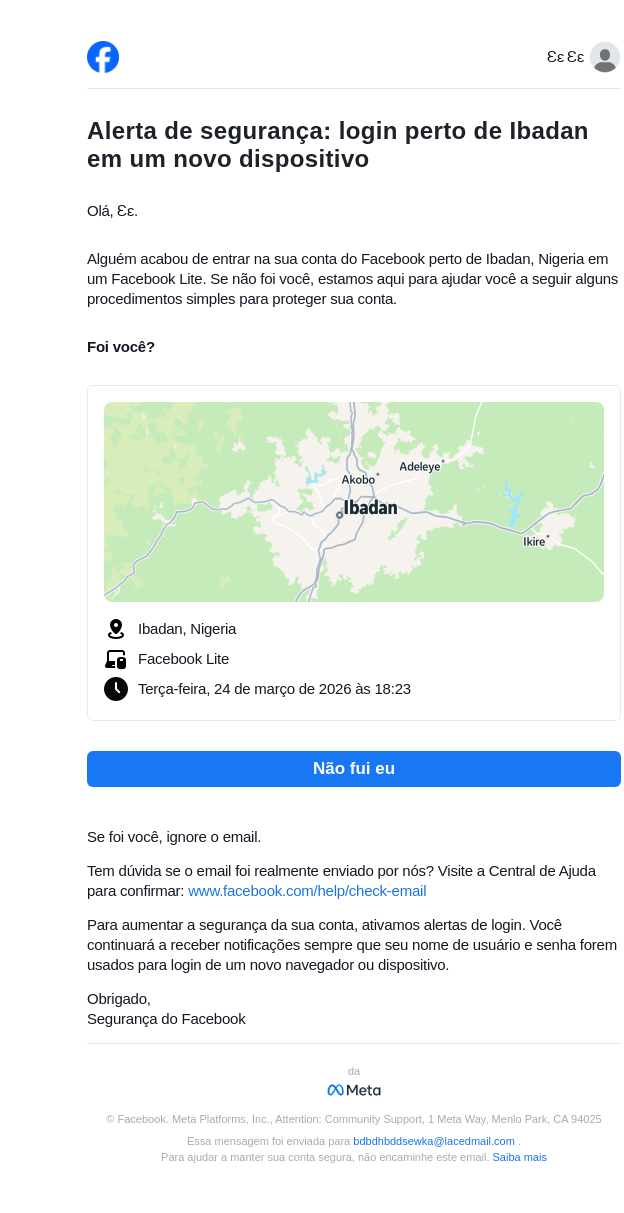Click the Meta logo in the footer

[354, 1090]
